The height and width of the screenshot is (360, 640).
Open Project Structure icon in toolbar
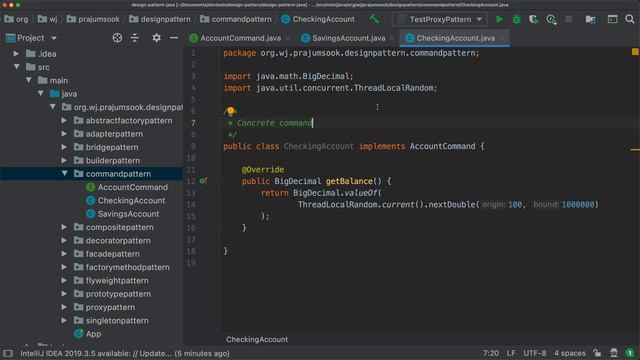pyautogui.click(x=590, y=19)
